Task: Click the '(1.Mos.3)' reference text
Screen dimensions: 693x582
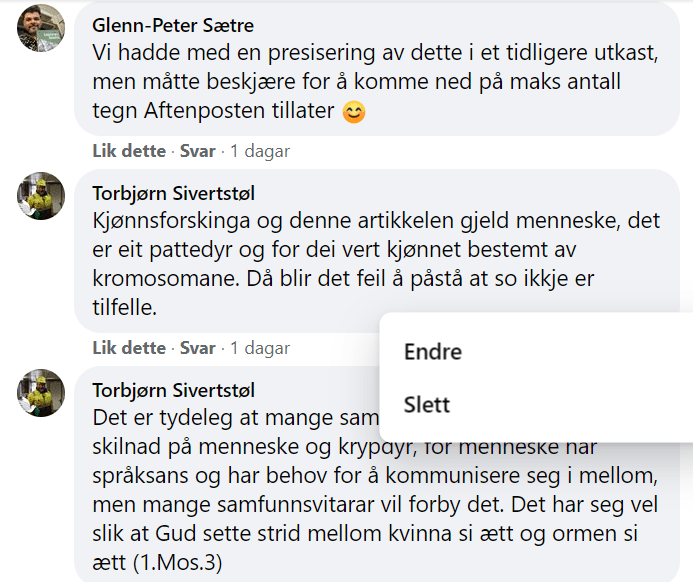Action: 176,563
